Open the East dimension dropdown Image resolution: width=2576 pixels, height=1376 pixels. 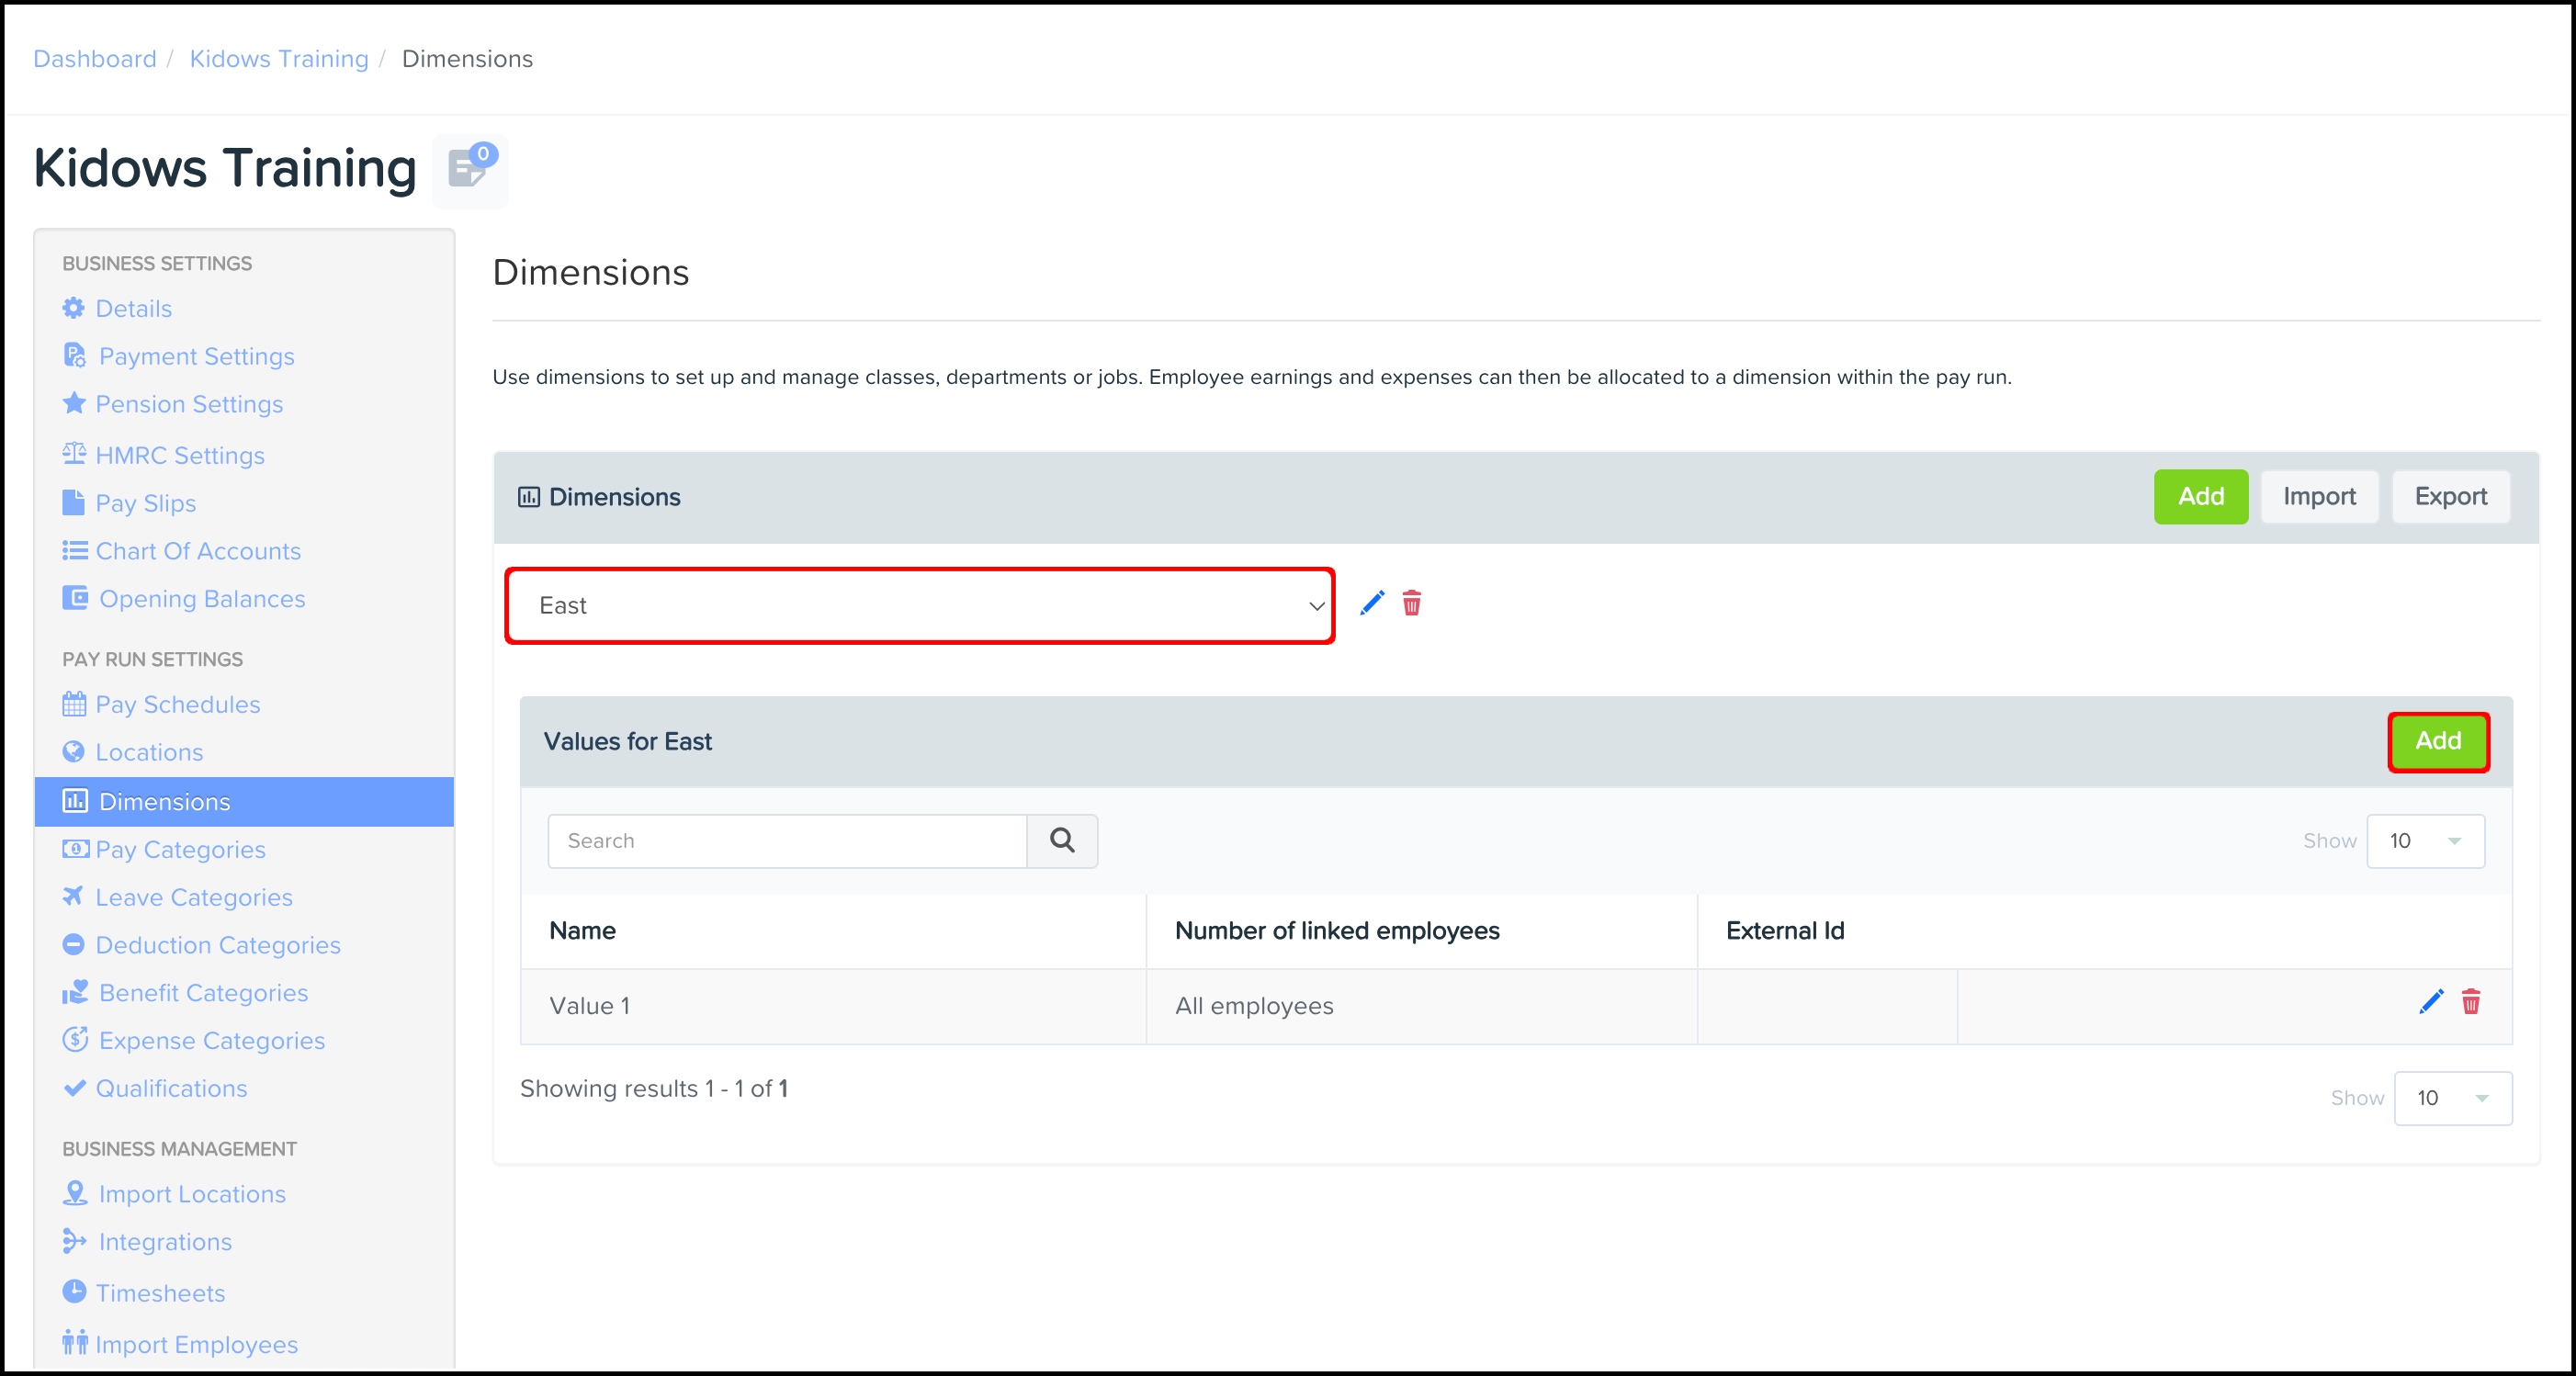920,606
